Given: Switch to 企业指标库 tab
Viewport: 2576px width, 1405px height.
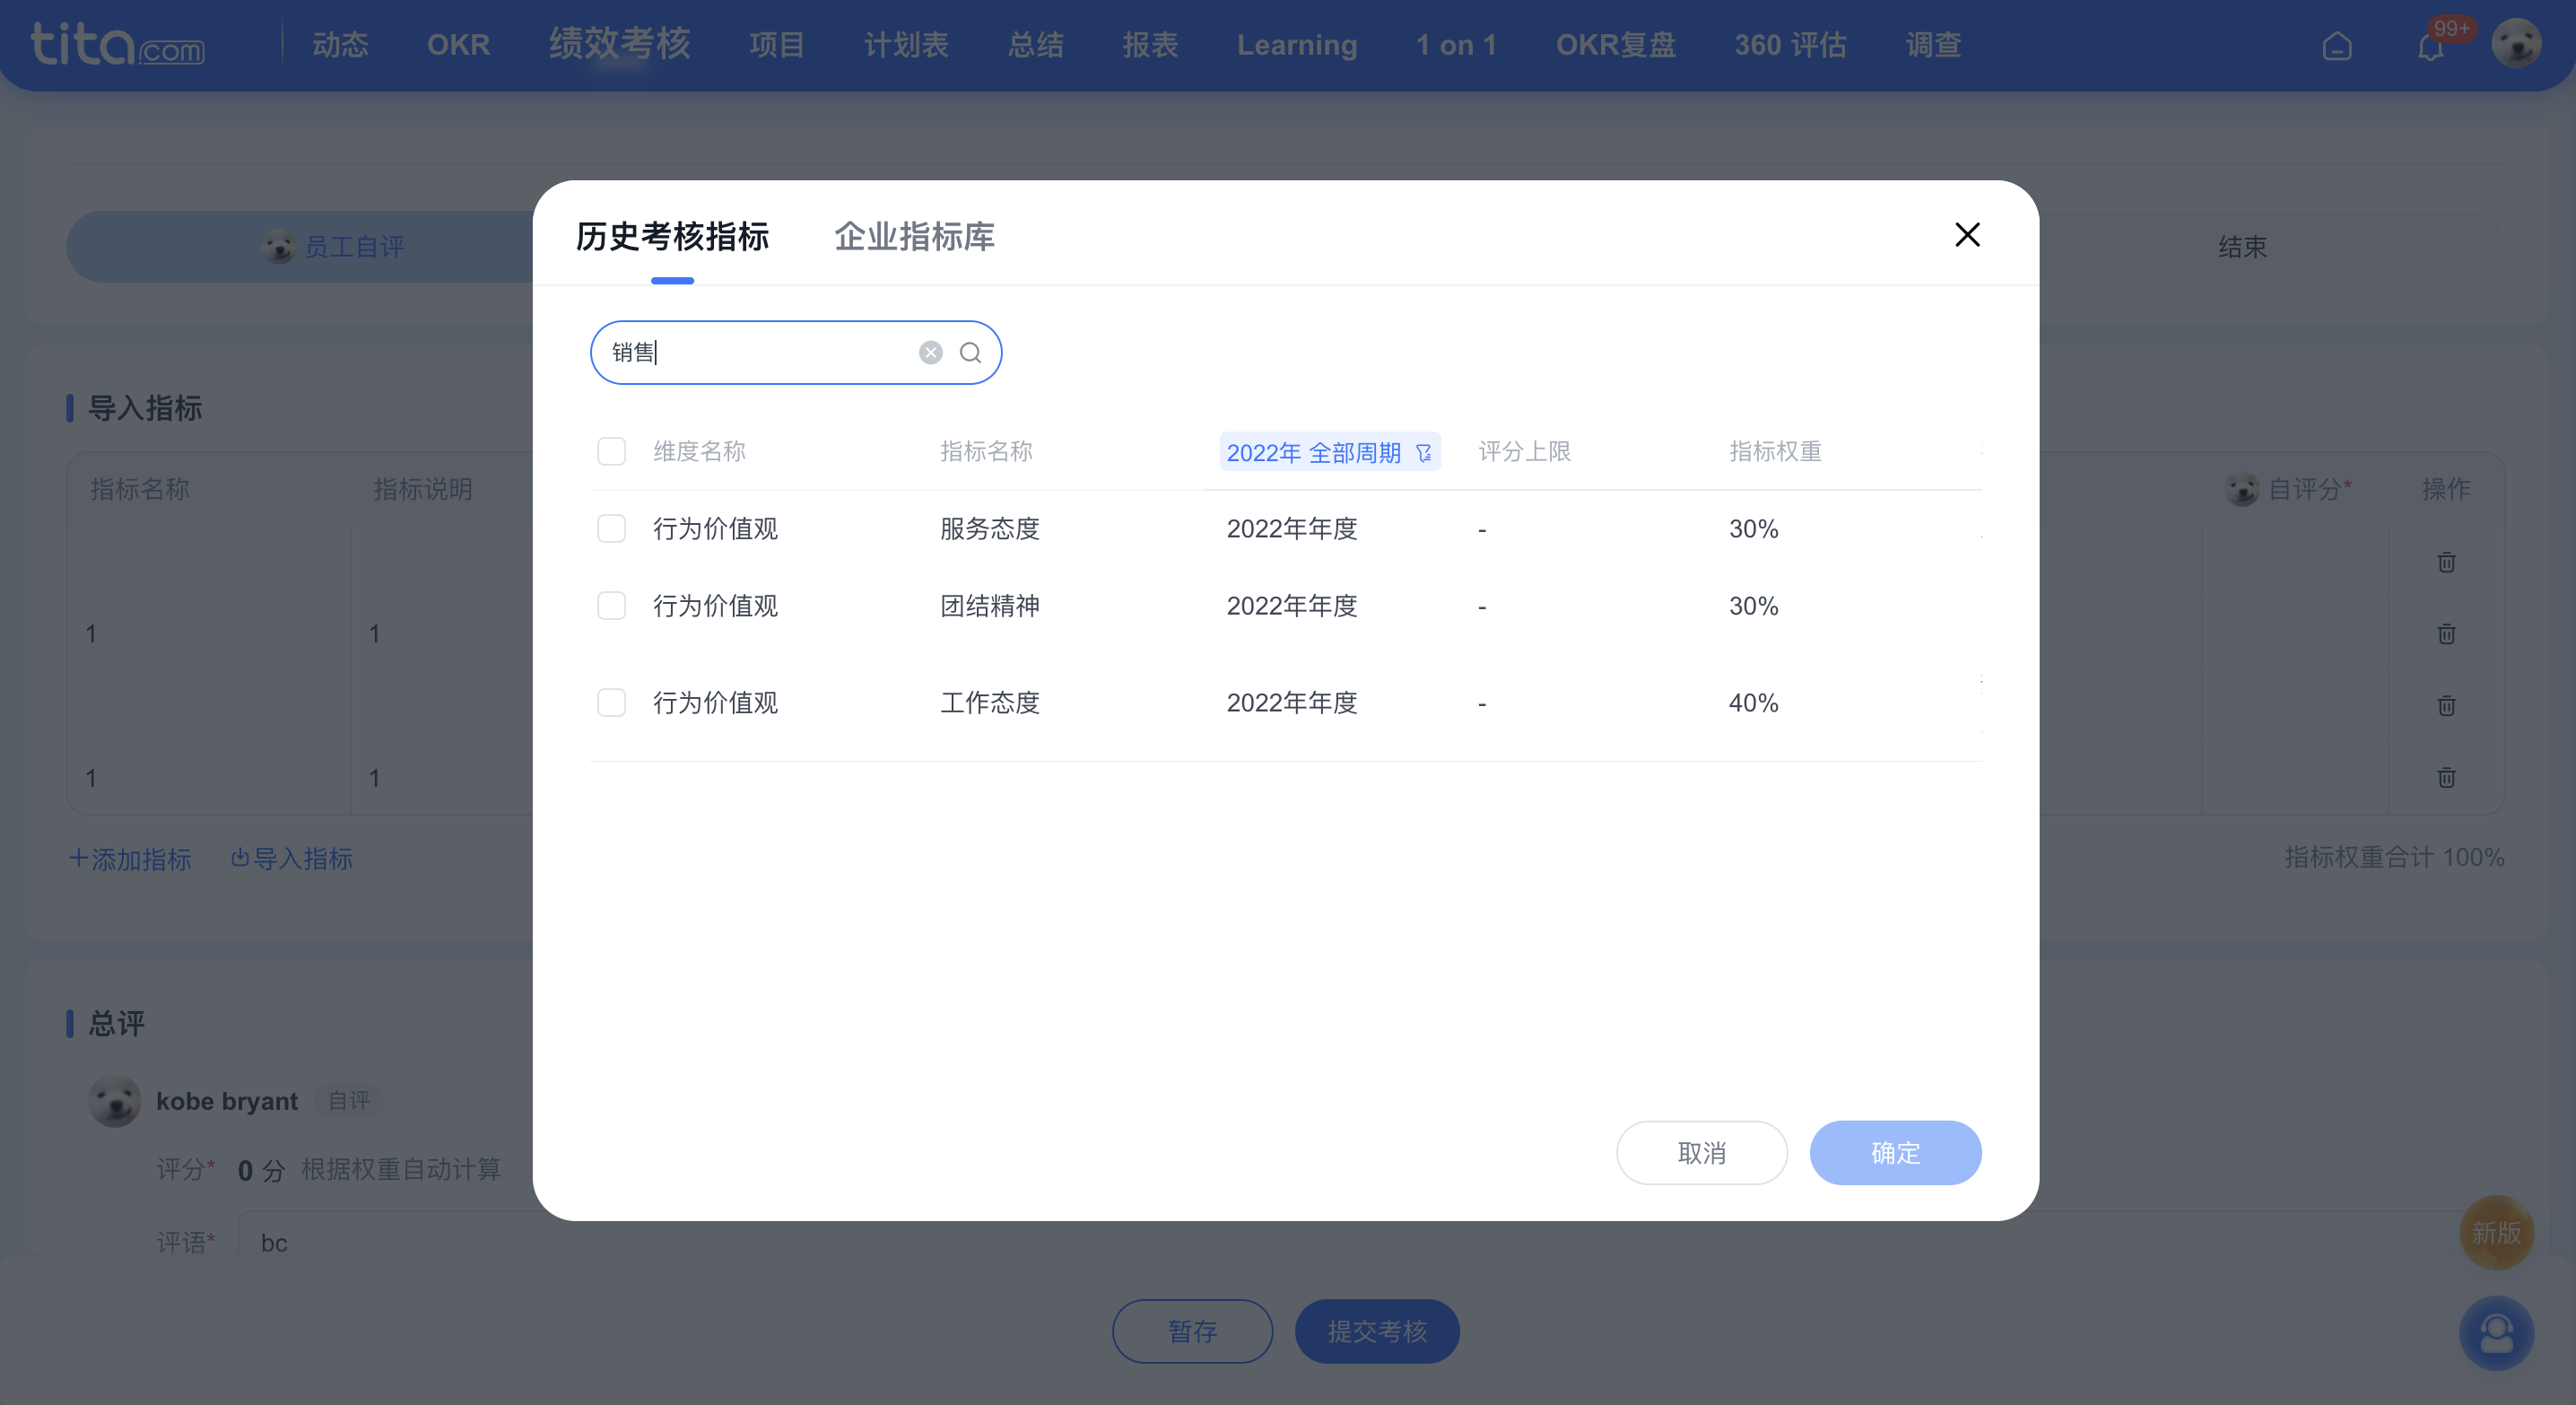Looking at the screenshot, I should click(x=914, y=237).
